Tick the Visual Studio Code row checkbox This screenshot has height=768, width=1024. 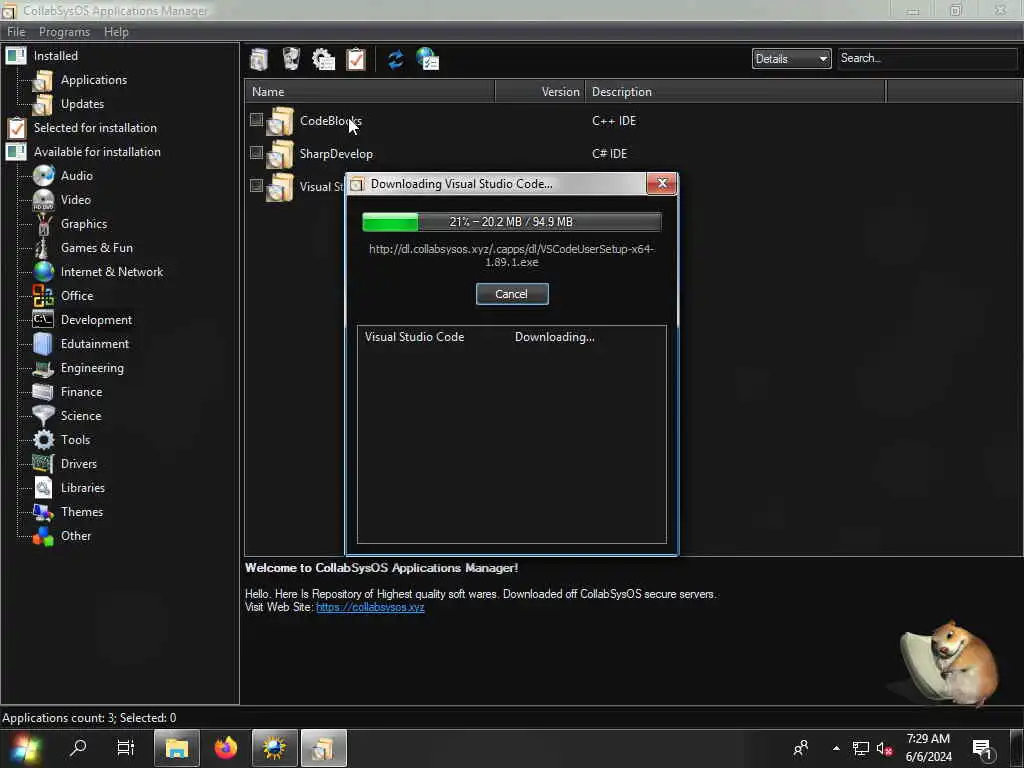click(x=256, y=185)
